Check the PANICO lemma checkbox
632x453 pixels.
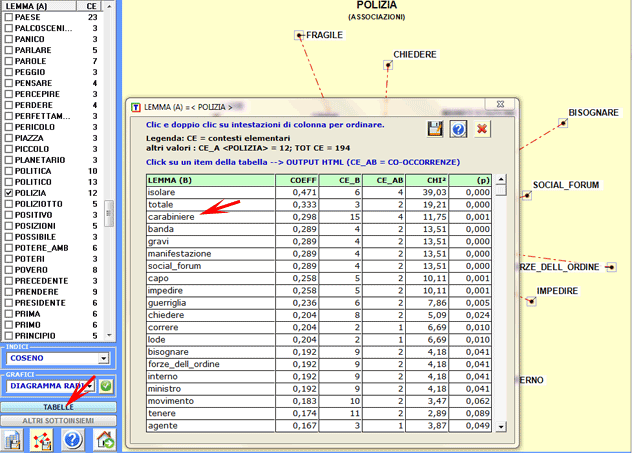pos(8,39)
